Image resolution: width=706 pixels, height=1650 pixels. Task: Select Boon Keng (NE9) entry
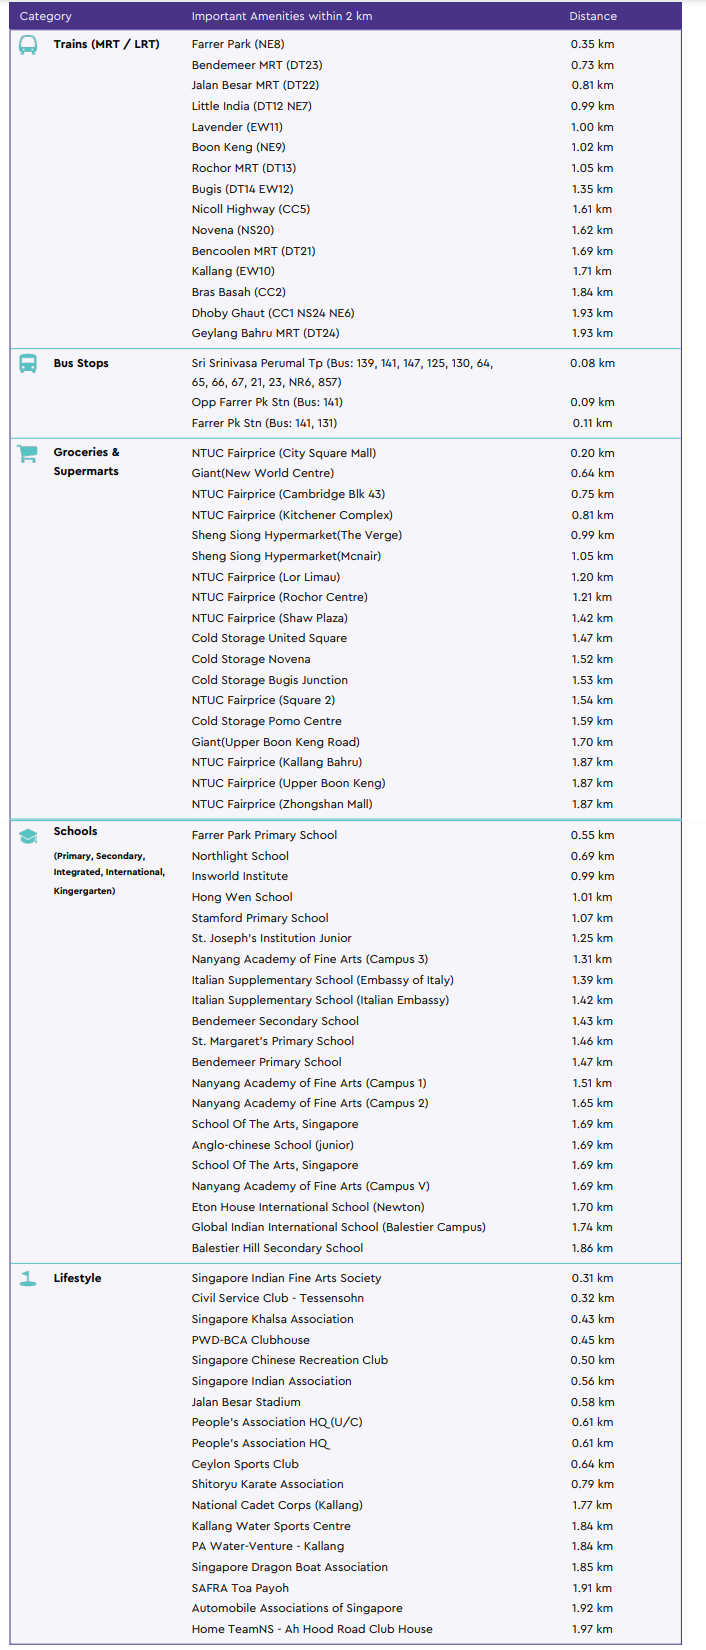pos(238,147)
